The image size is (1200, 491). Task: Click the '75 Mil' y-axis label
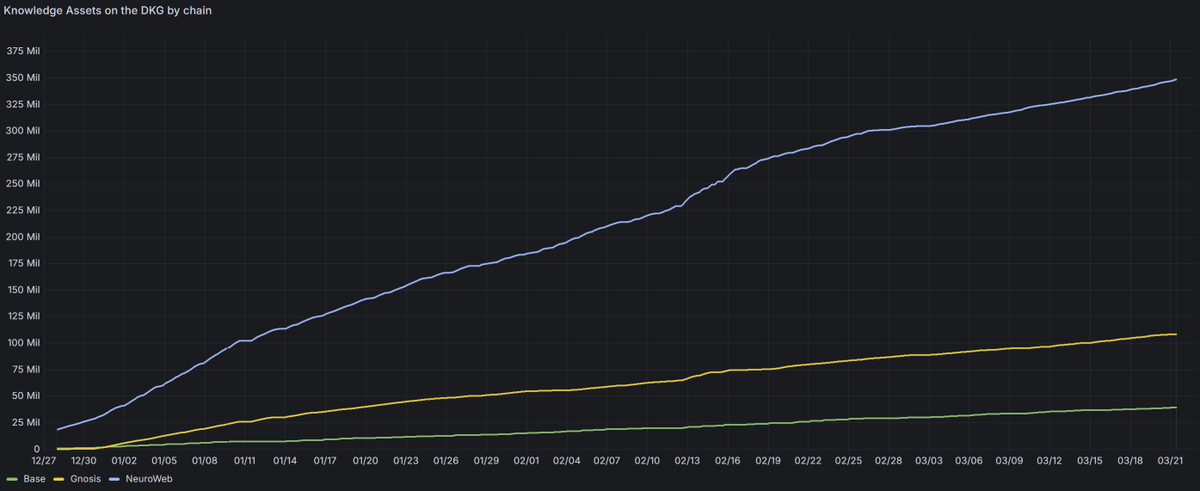[25, 369]
